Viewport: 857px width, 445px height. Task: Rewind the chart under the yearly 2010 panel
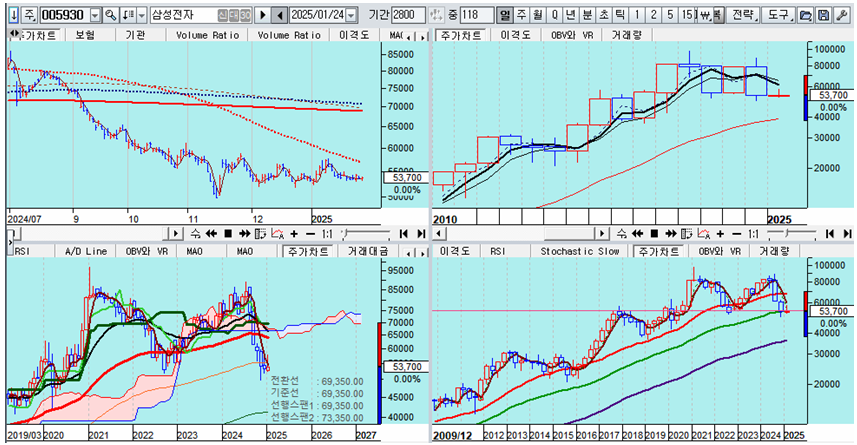click(x=637, y=234)
